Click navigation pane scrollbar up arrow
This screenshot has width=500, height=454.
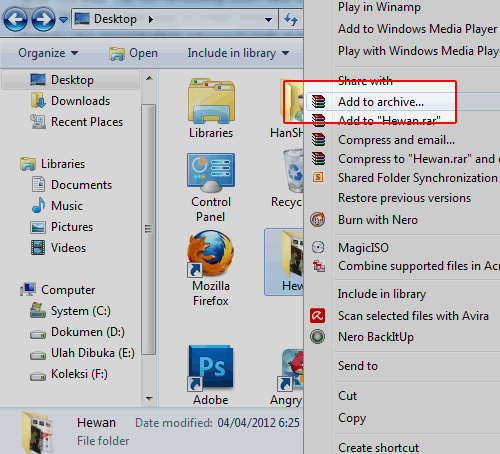tap(149, 79)
